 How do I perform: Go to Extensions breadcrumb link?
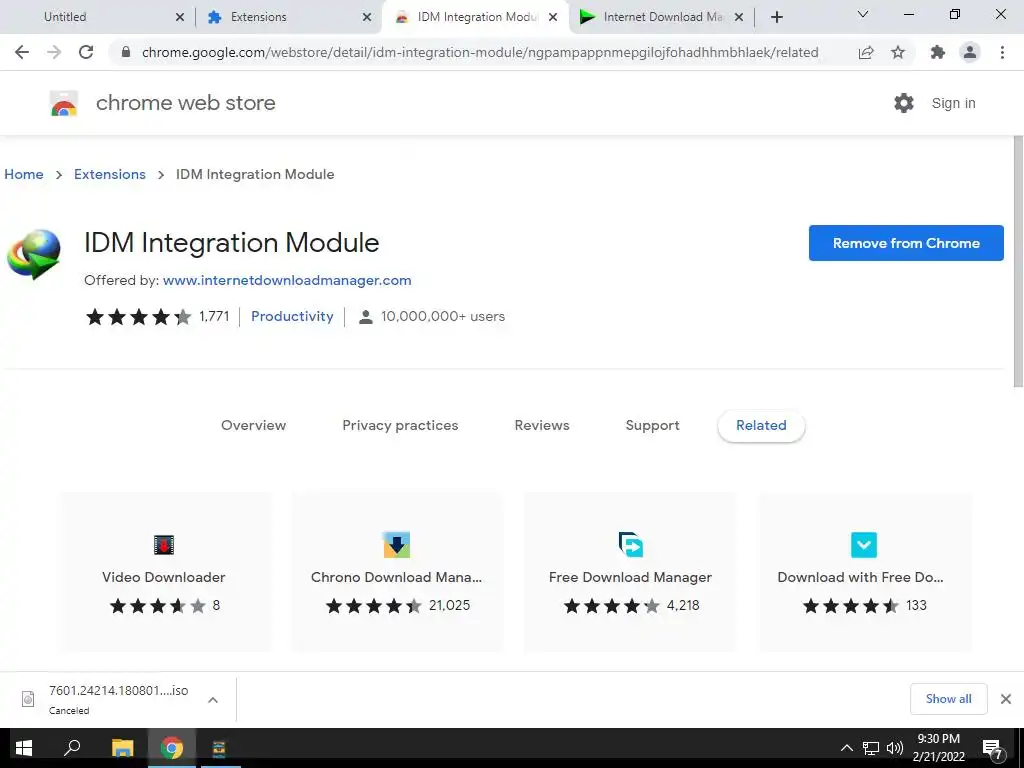110,174
